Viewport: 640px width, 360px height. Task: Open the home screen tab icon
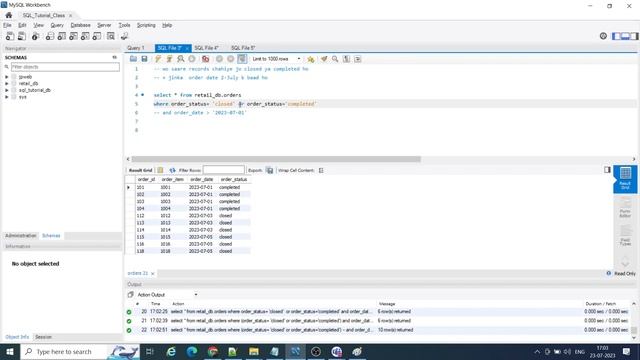9,15
